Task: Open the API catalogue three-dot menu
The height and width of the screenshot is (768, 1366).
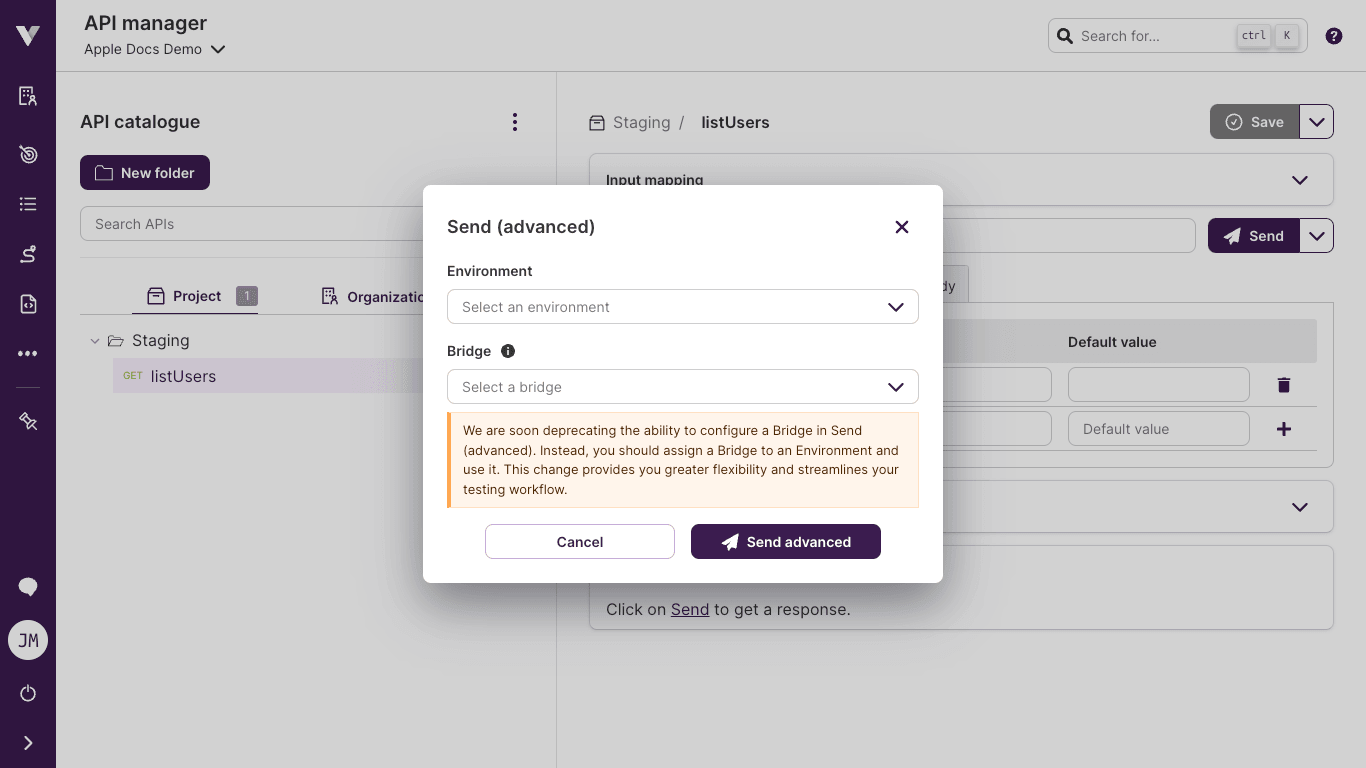Action: [x=515, y=121]
